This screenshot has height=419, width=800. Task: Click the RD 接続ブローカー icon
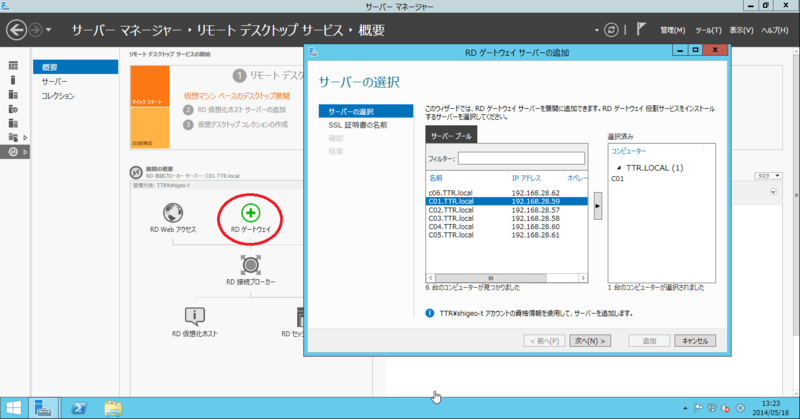click(x=251, y=265)
